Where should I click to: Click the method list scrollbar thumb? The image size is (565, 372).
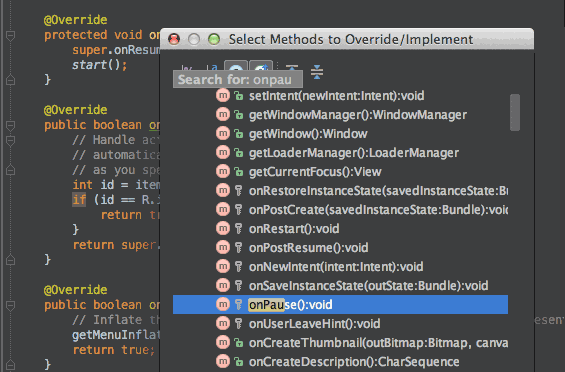(x=515, y=112)
